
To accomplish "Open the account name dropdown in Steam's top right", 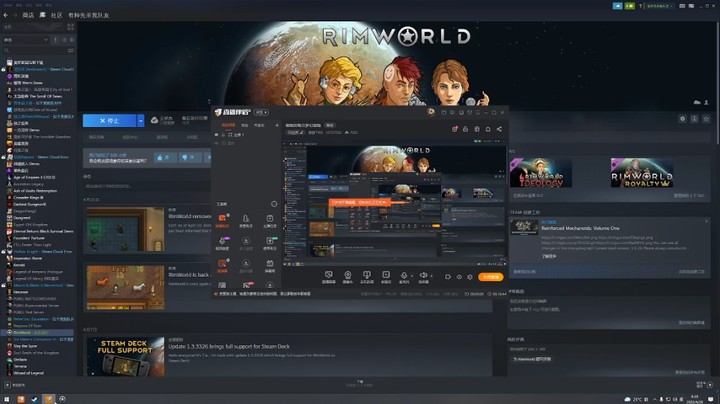I will (x=659, y=6).
